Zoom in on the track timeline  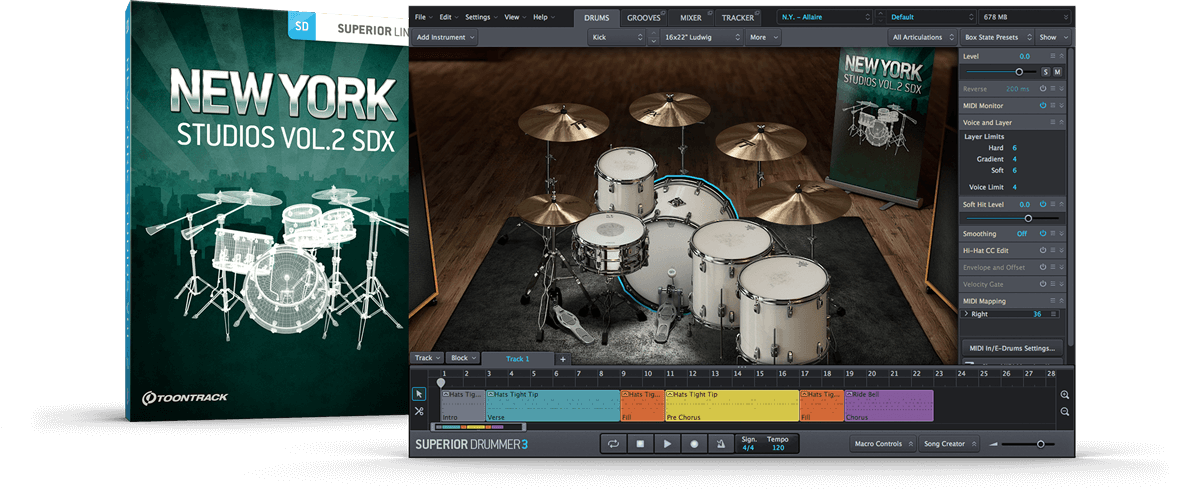(x=1065, y=395)
